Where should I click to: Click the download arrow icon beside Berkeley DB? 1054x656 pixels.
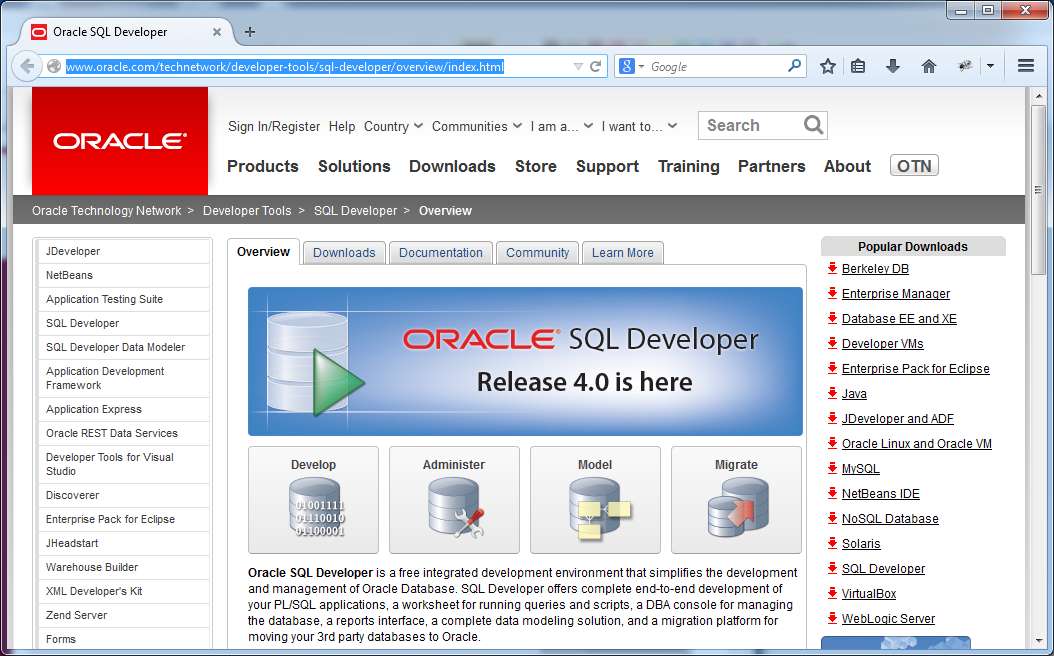tap(832, 268)
